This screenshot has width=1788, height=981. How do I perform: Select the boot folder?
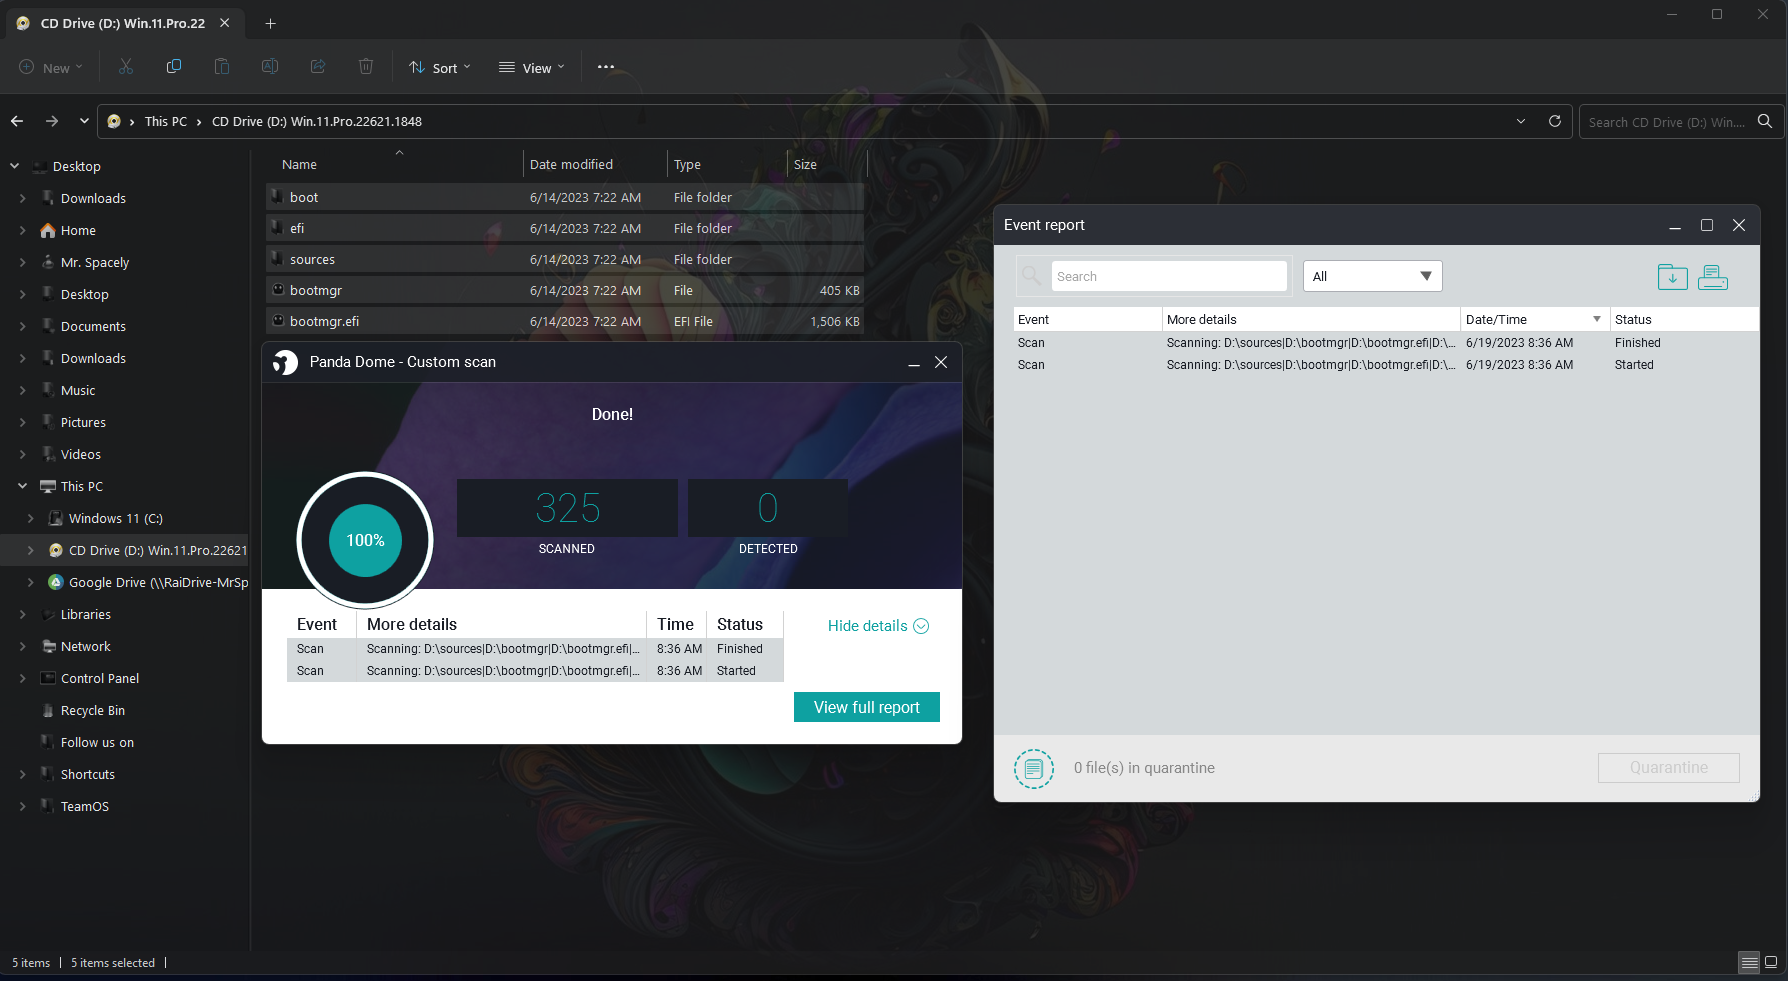(x=565, y=197)
